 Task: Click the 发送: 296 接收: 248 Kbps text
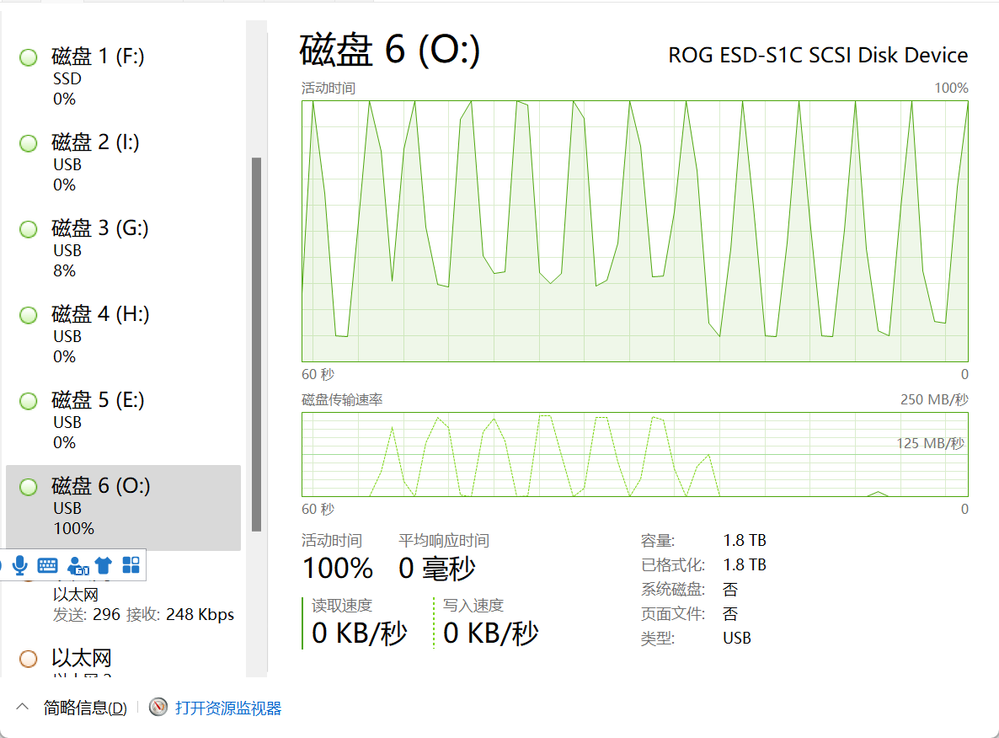click(143, 614)
